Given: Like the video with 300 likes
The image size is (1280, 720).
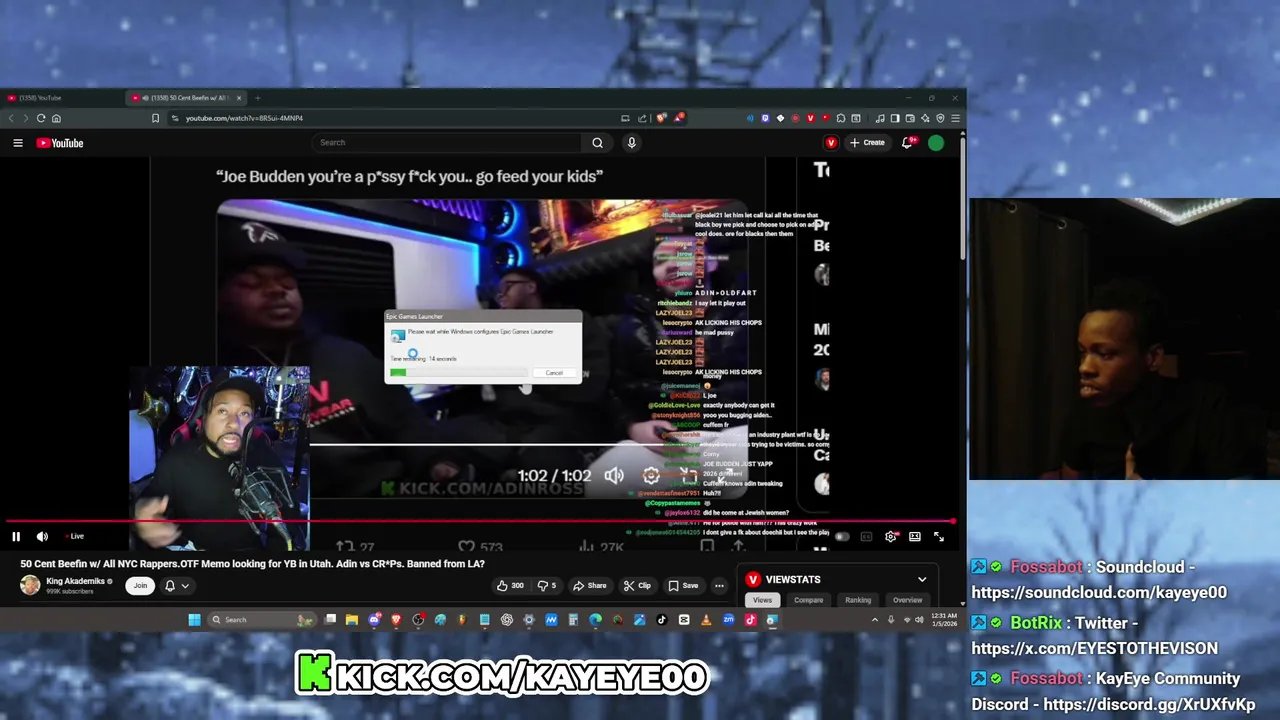Looking at the screenshot, I should (x=510, y=586).
